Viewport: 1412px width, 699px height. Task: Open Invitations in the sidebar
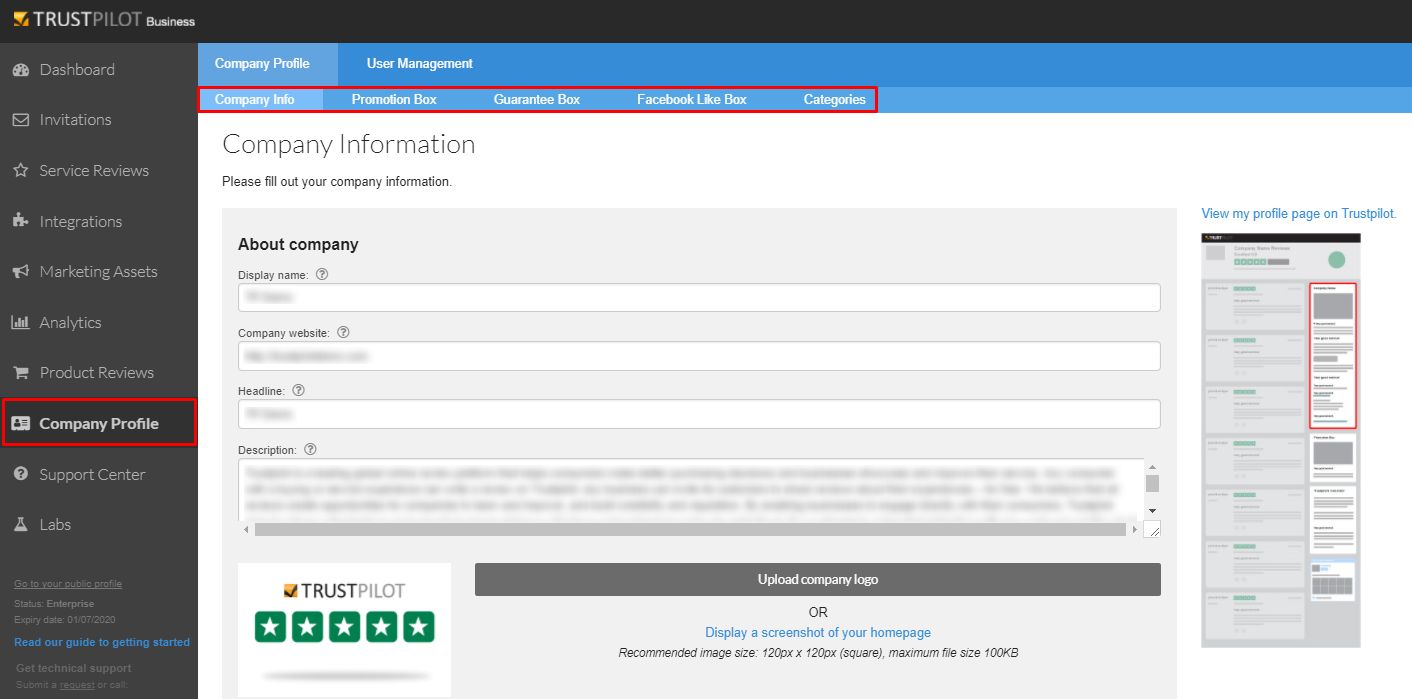75,120
